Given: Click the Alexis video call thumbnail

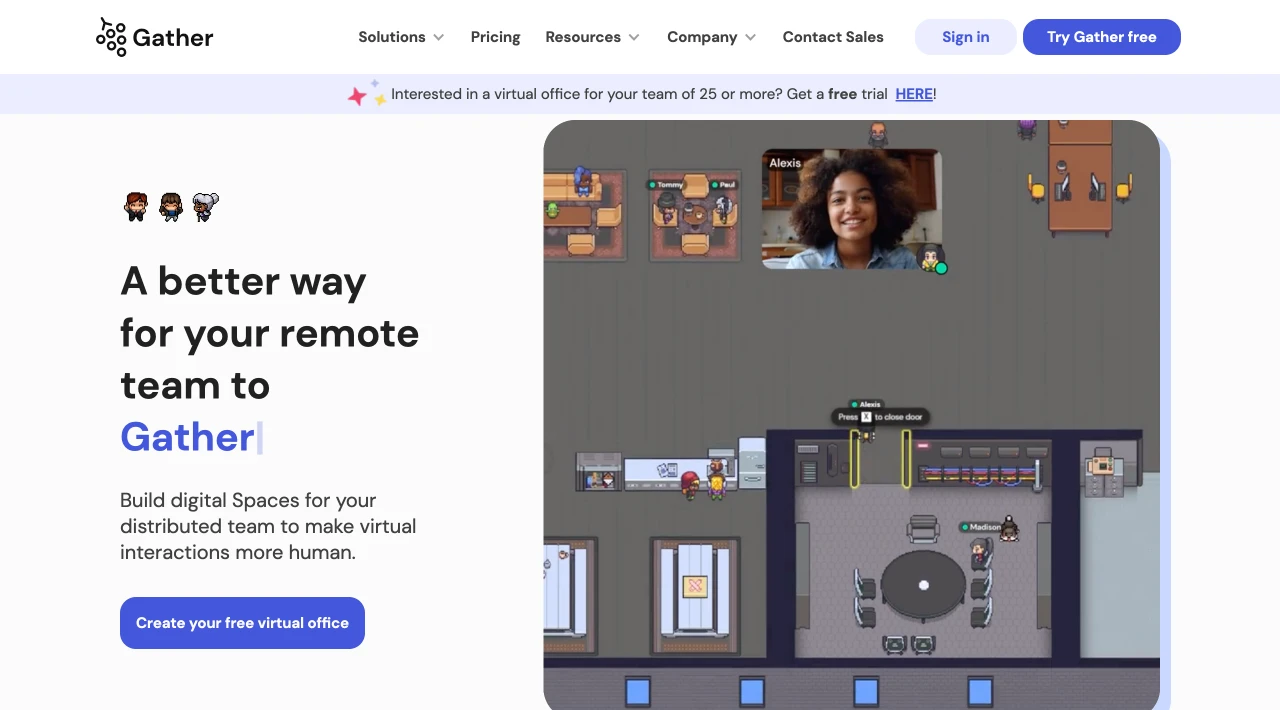Looking at the screenshot, I should (852, 209).
